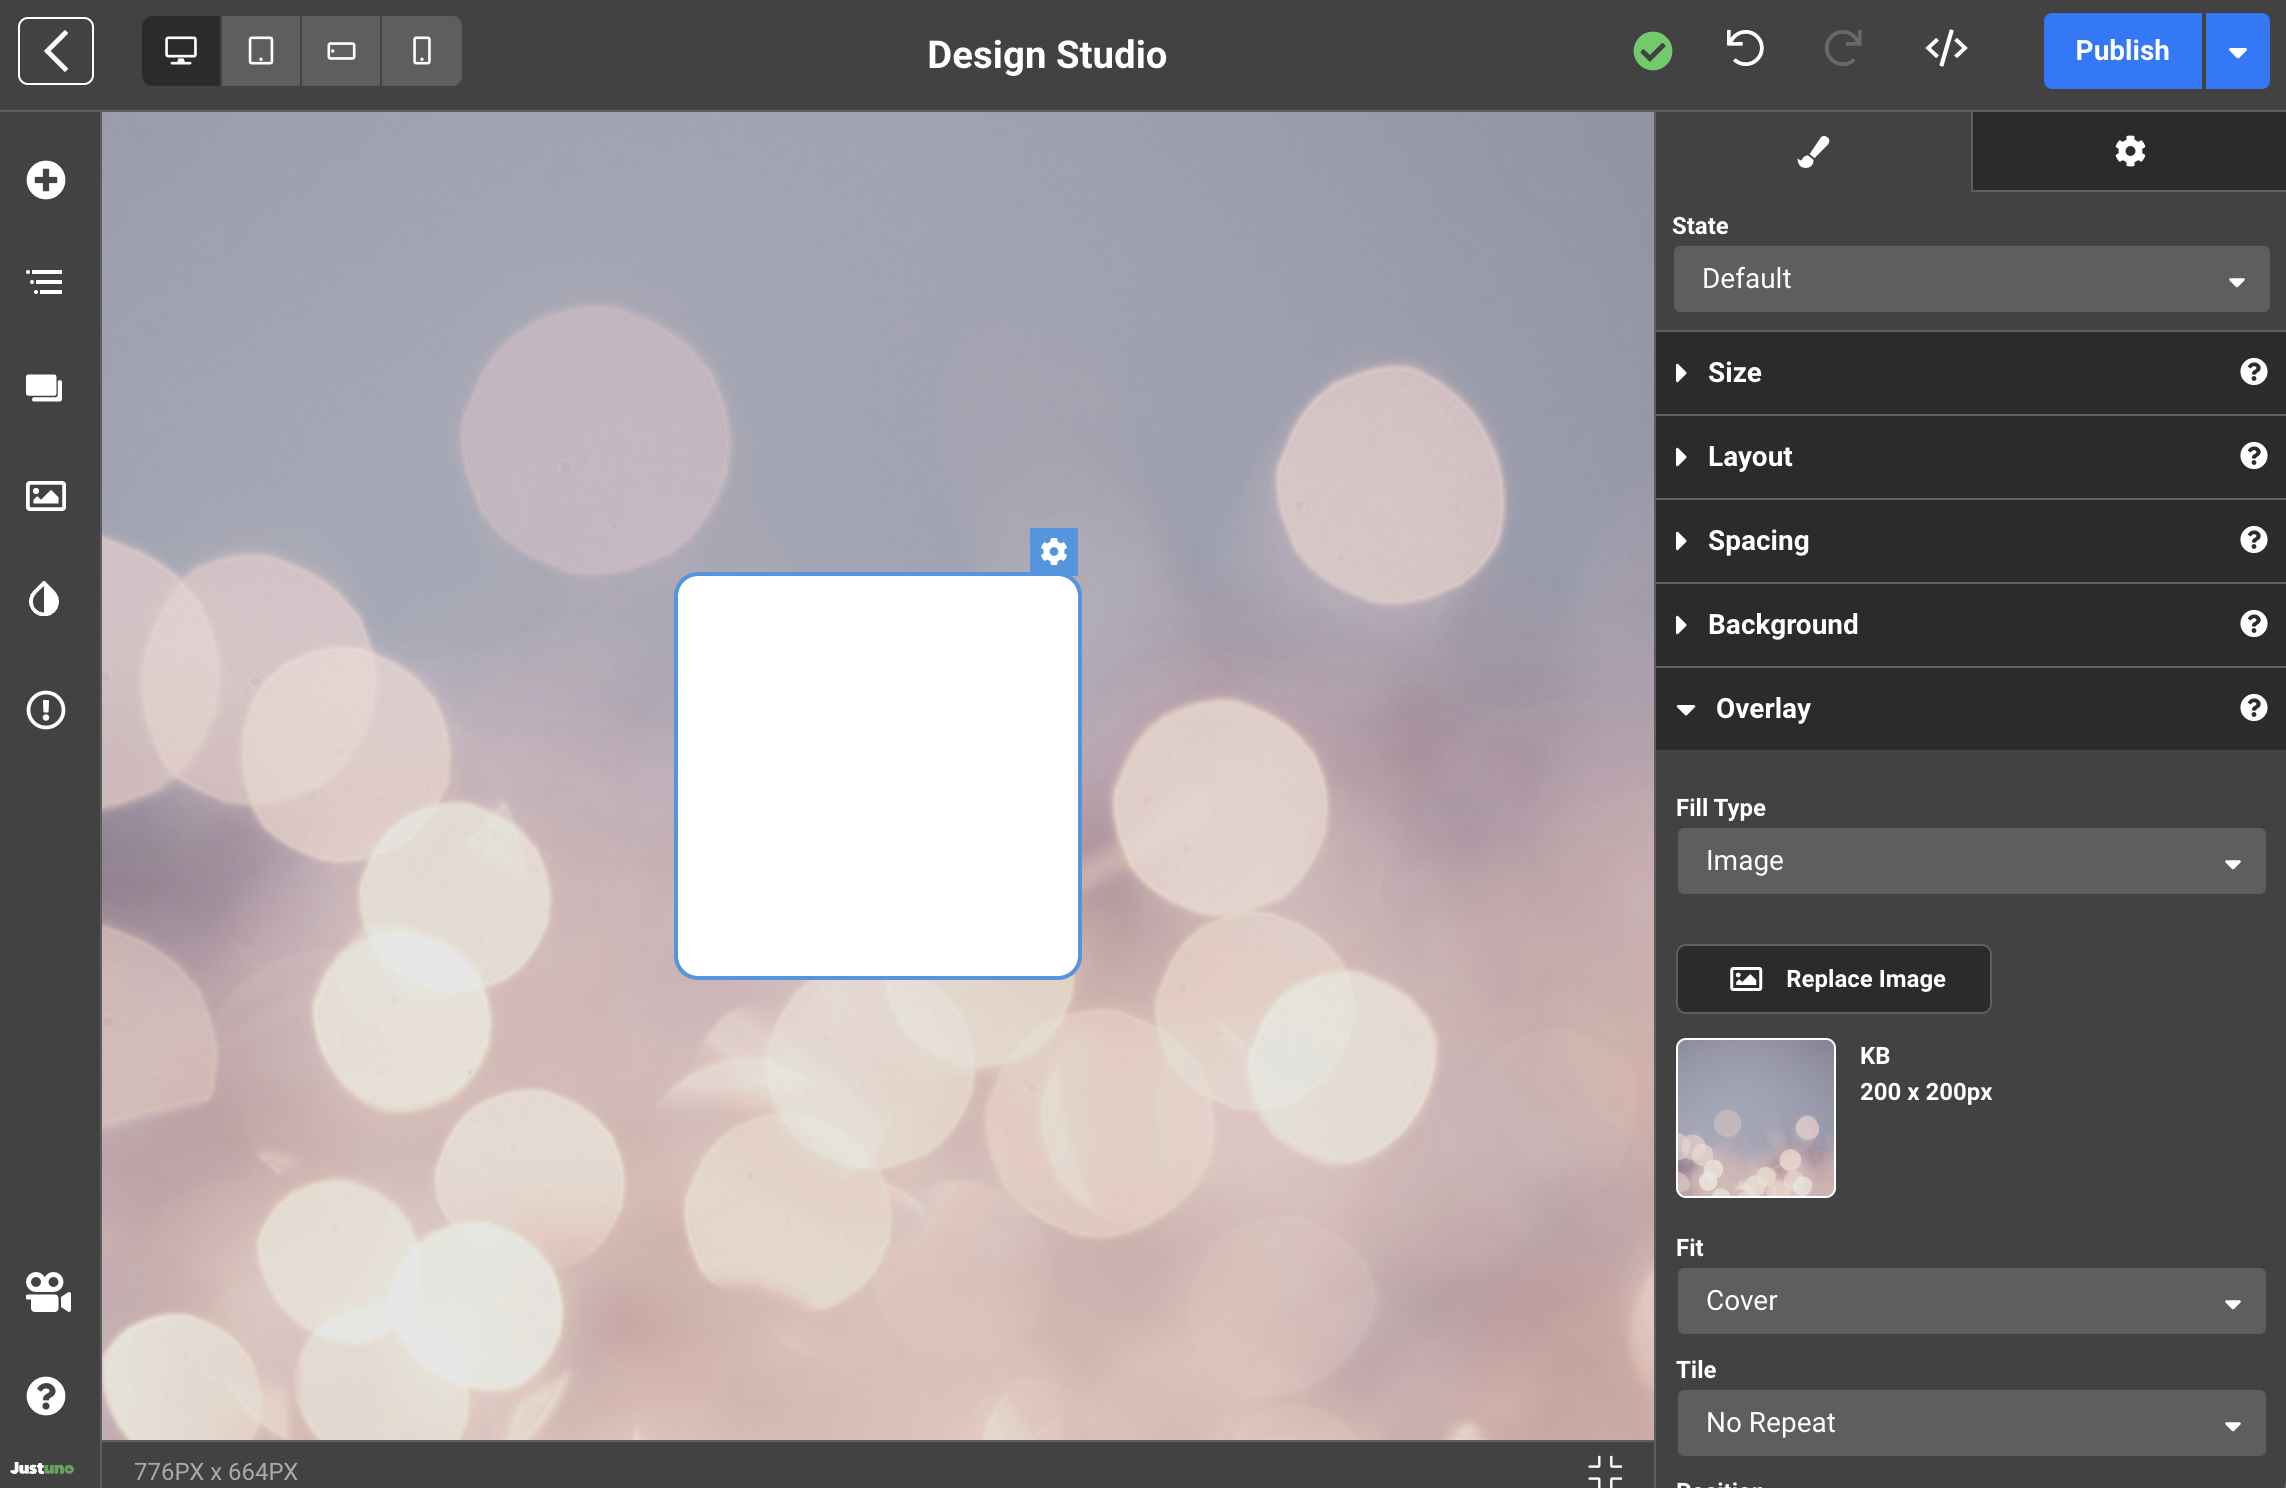2286x1488 pixels.
Task: Switch to mobile phone preview
Action: tap(421, 51)
